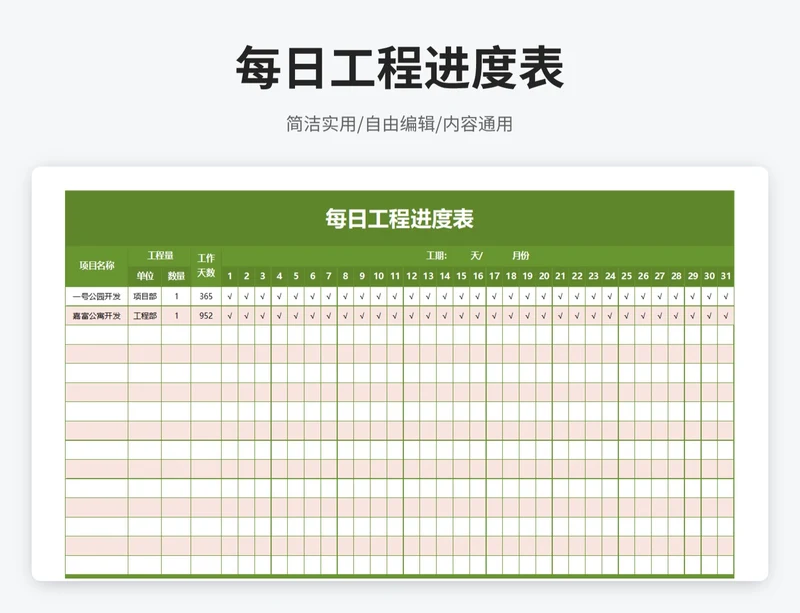The width and height of the screenshot is (800, 613).
Task: Click the day 20 column header
Action: [543, 276]
